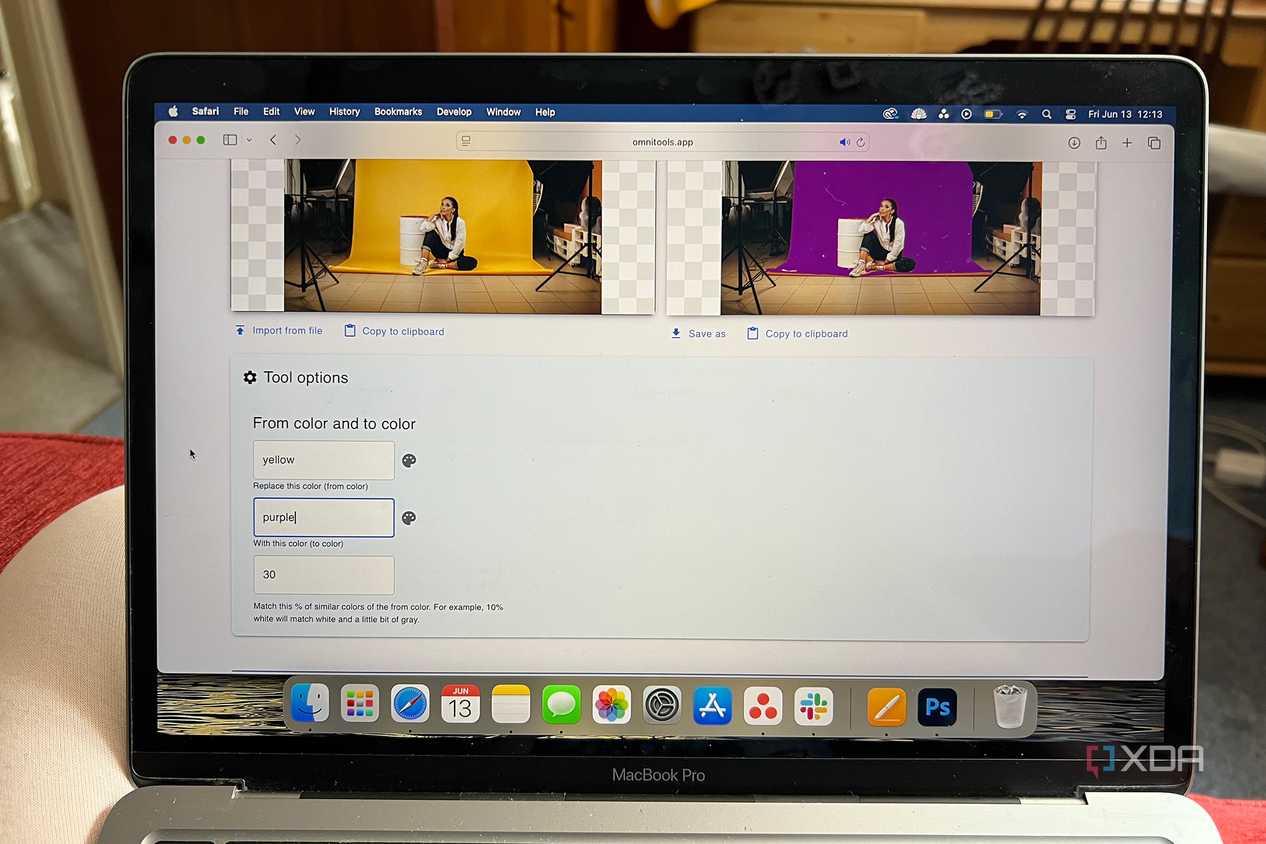Copy the purple-backdrop image to clipboard
The height and width of the screenshot is (844, 1266).
pyautogui.click(x=797, y=334)
